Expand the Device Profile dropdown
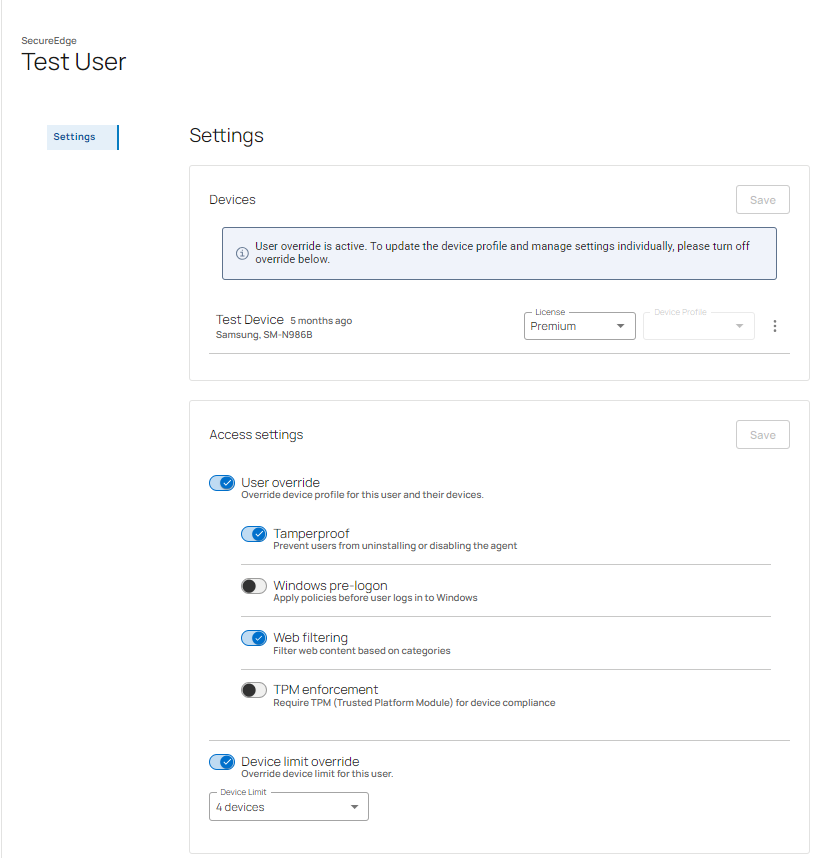This screenshot has width=818, height=858. click(698, 326)
